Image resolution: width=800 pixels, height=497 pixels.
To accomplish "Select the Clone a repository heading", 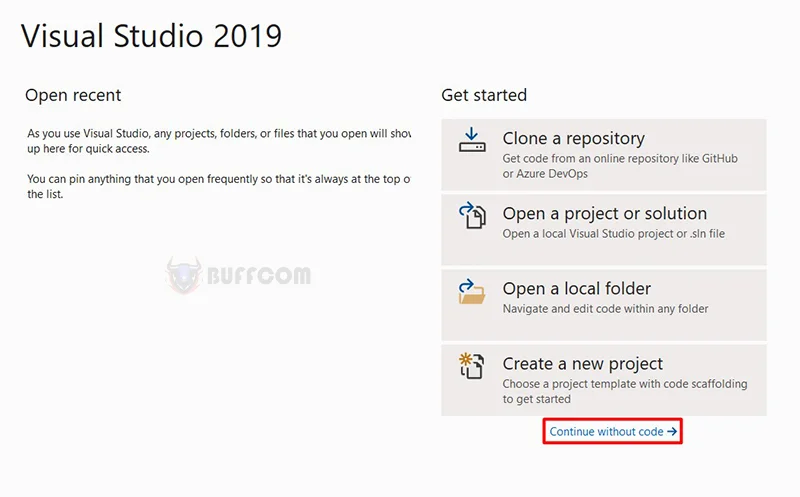I will point(573,138).
